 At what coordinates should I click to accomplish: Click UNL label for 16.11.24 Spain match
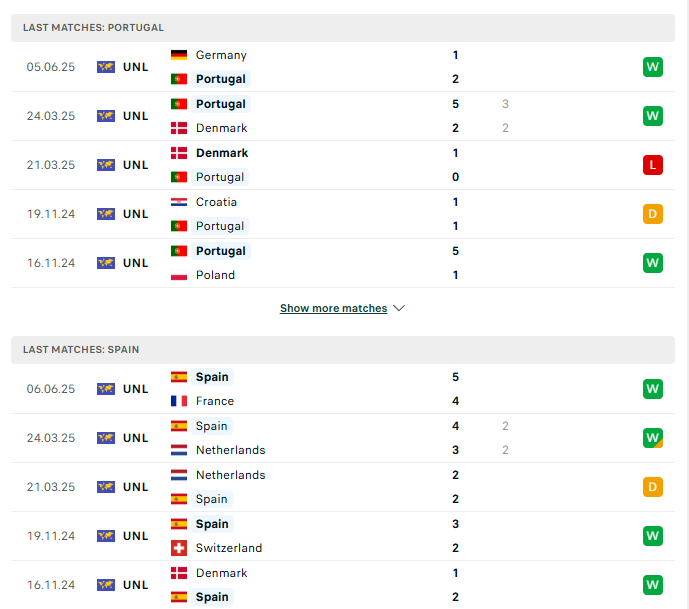point(135,585)
